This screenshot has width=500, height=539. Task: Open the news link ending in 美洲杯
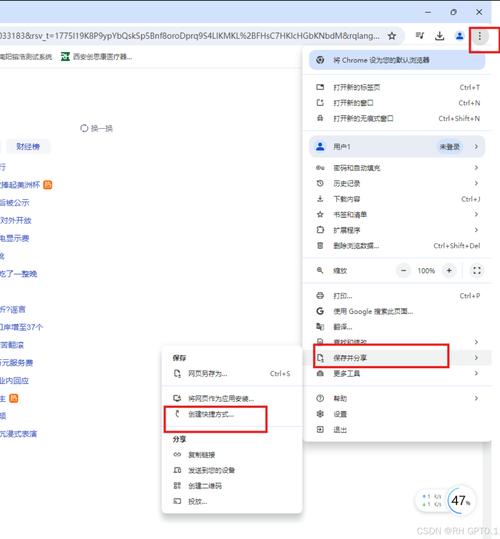20,185
